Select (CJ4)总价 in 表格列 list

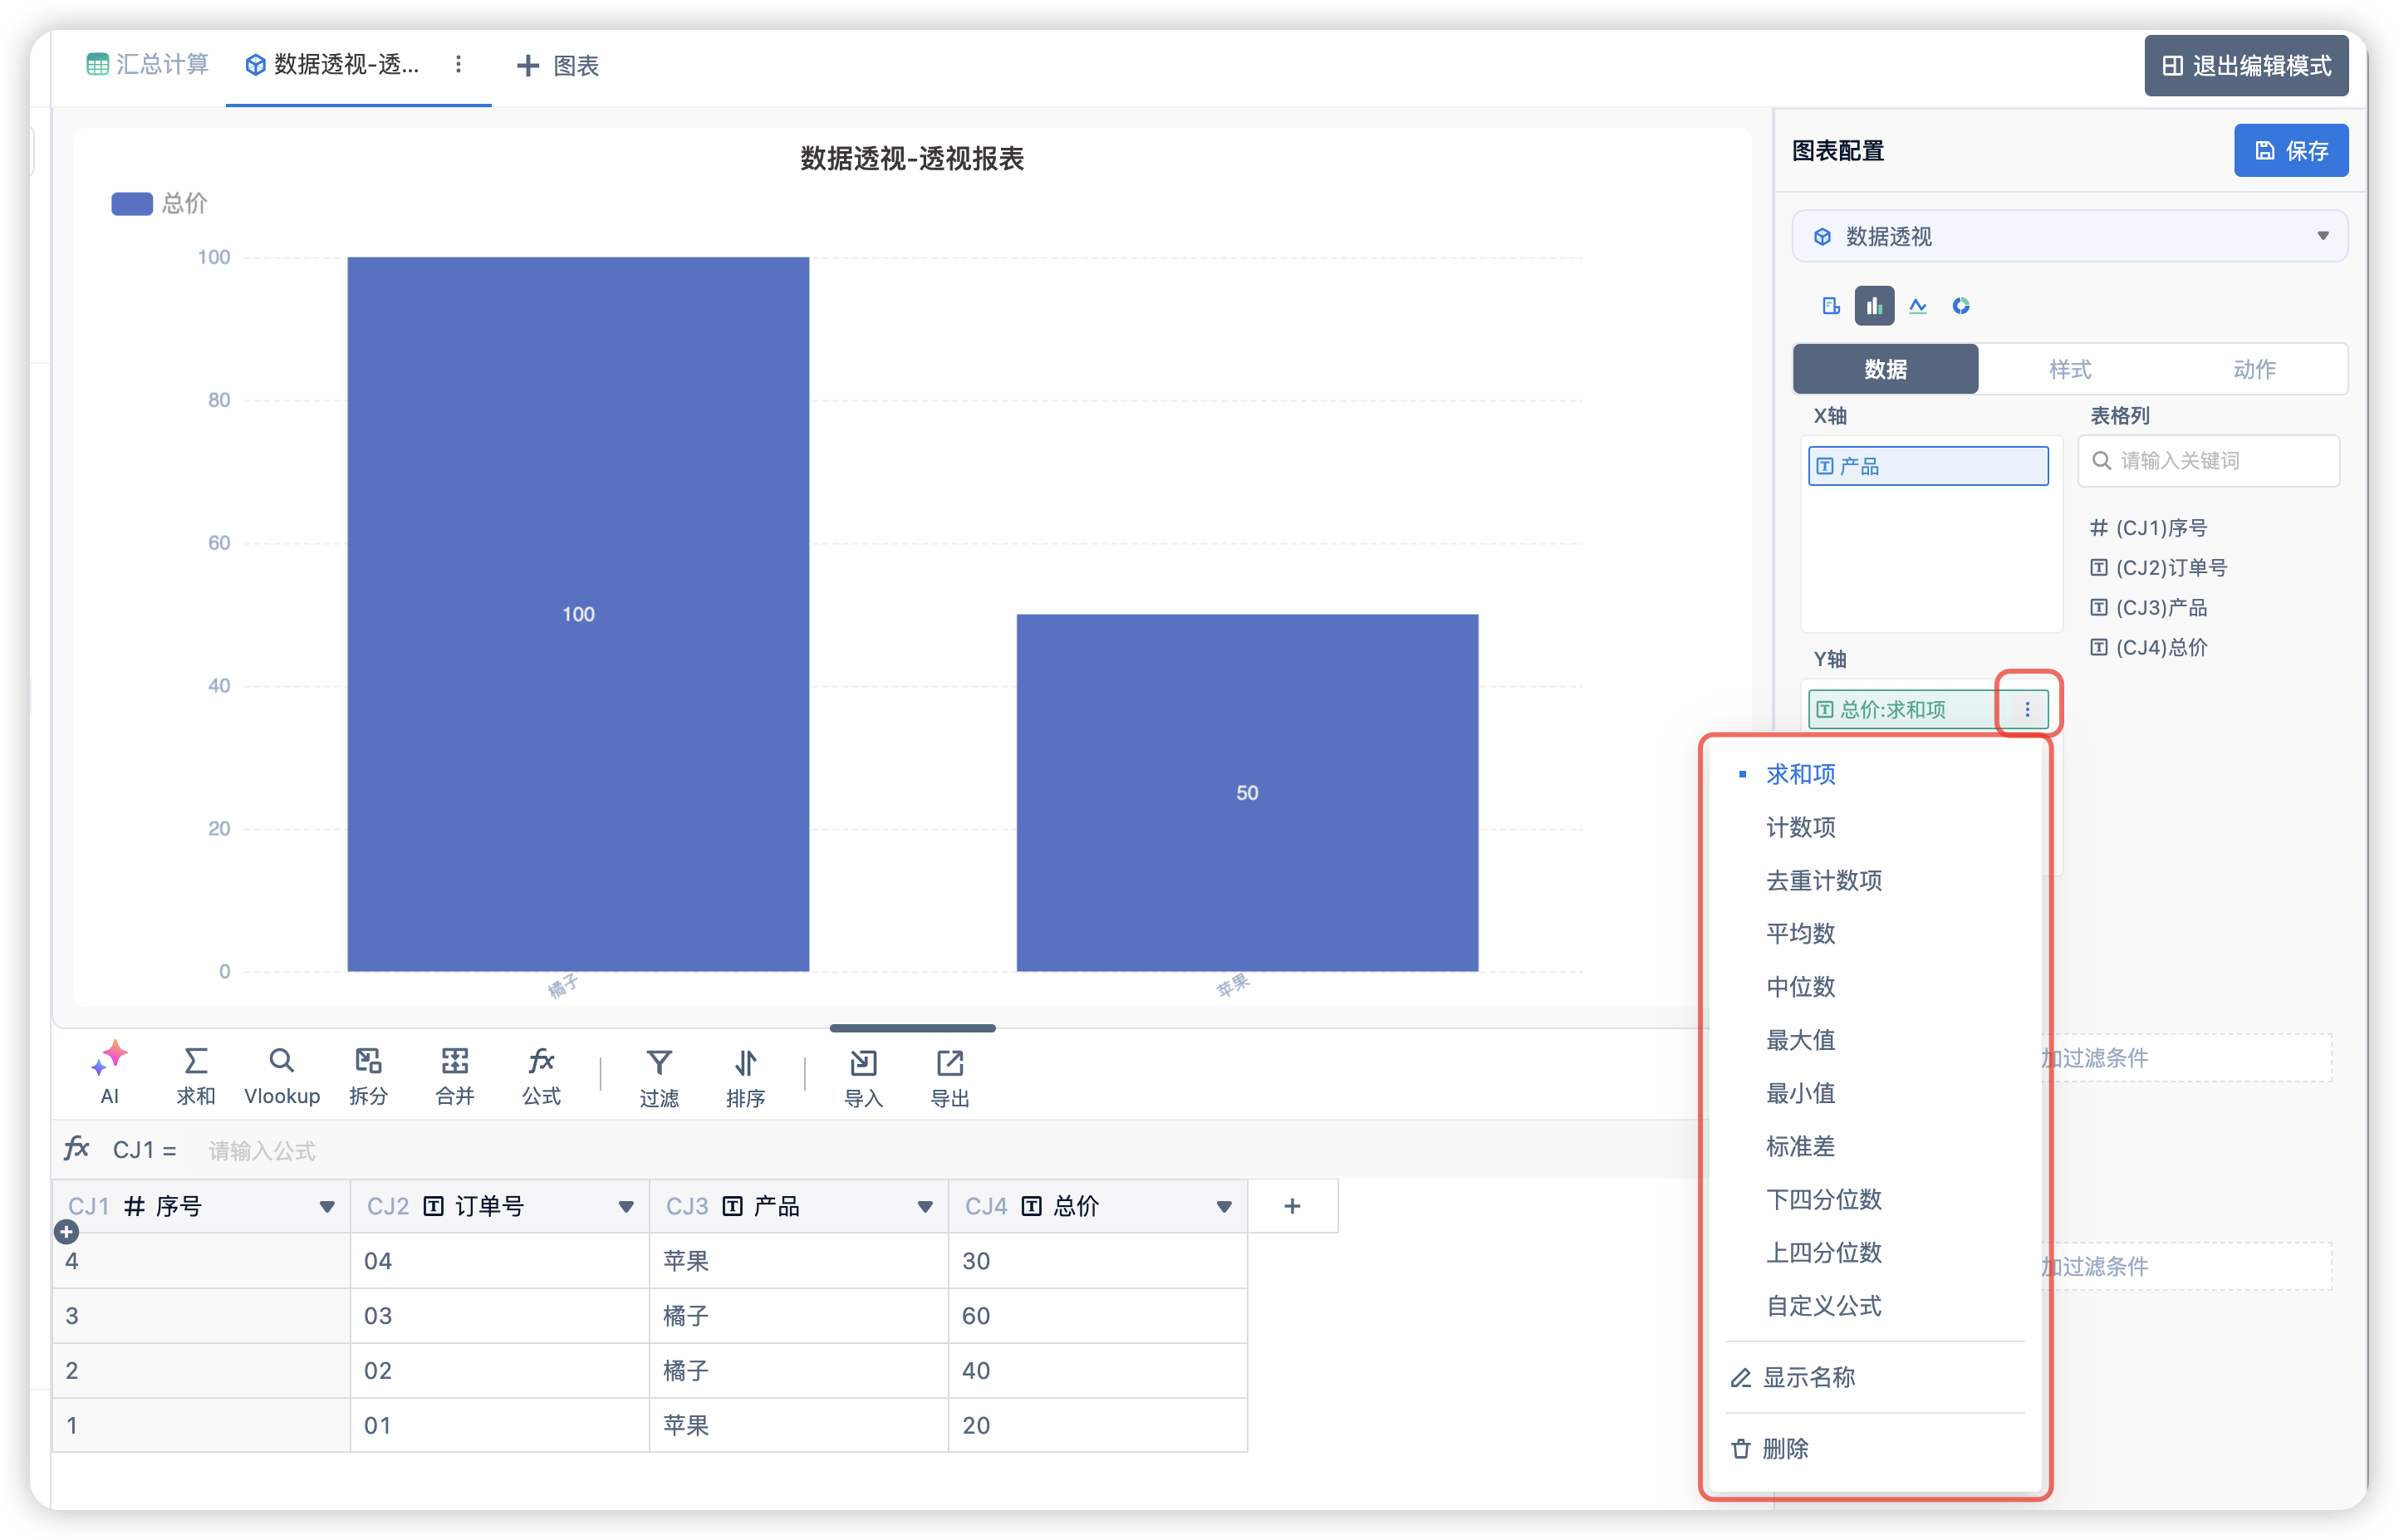tap(2148, 647)
